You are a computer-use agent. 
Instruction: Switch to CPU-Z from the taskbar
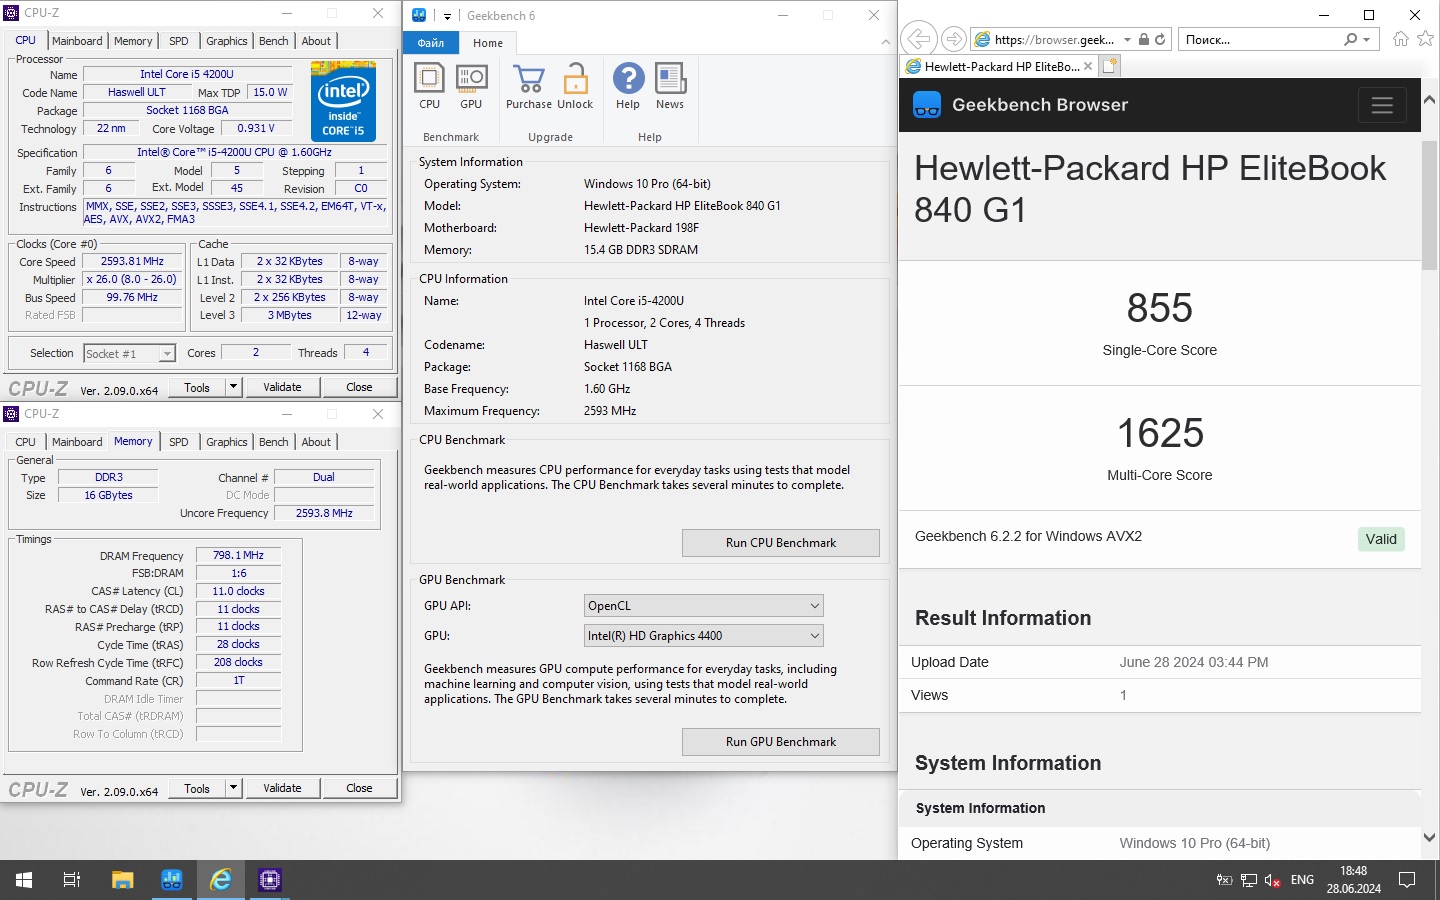pos(270,880)
